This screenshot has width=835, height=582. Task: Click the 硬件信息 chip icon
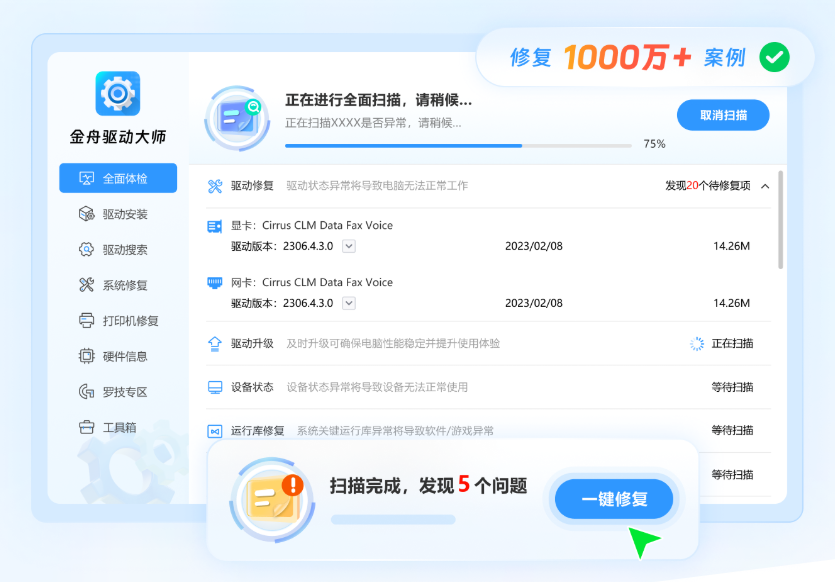pos(86,356)
